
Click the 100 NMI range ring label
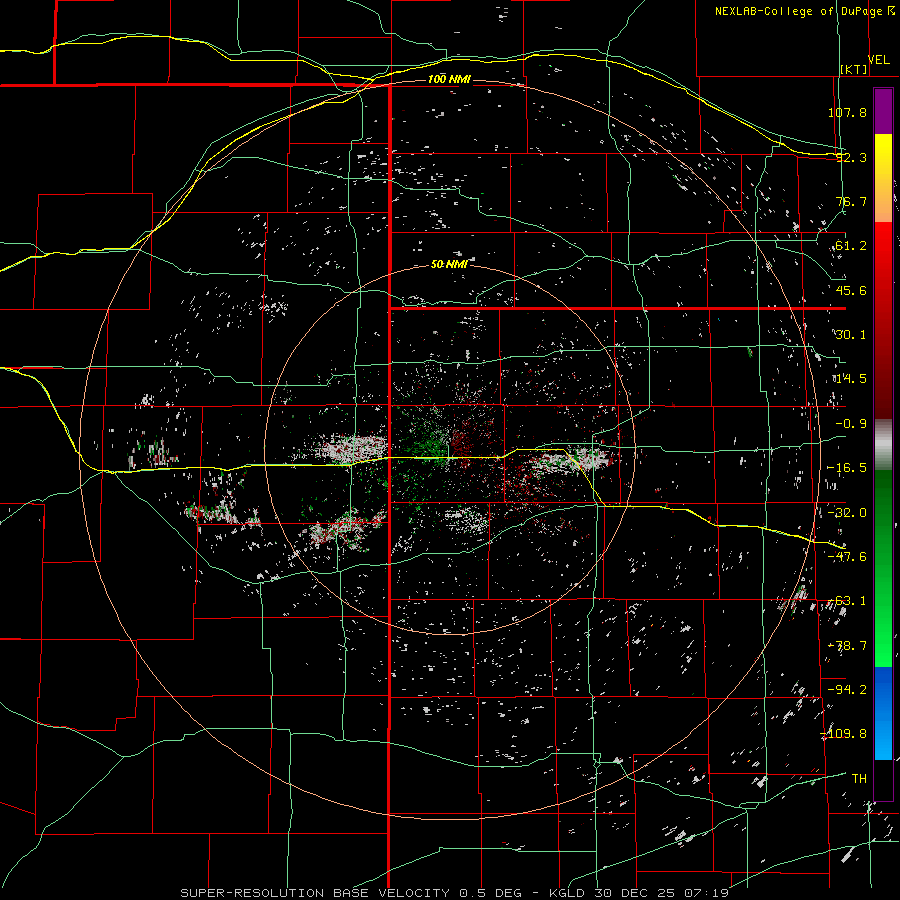pos(449,79)
